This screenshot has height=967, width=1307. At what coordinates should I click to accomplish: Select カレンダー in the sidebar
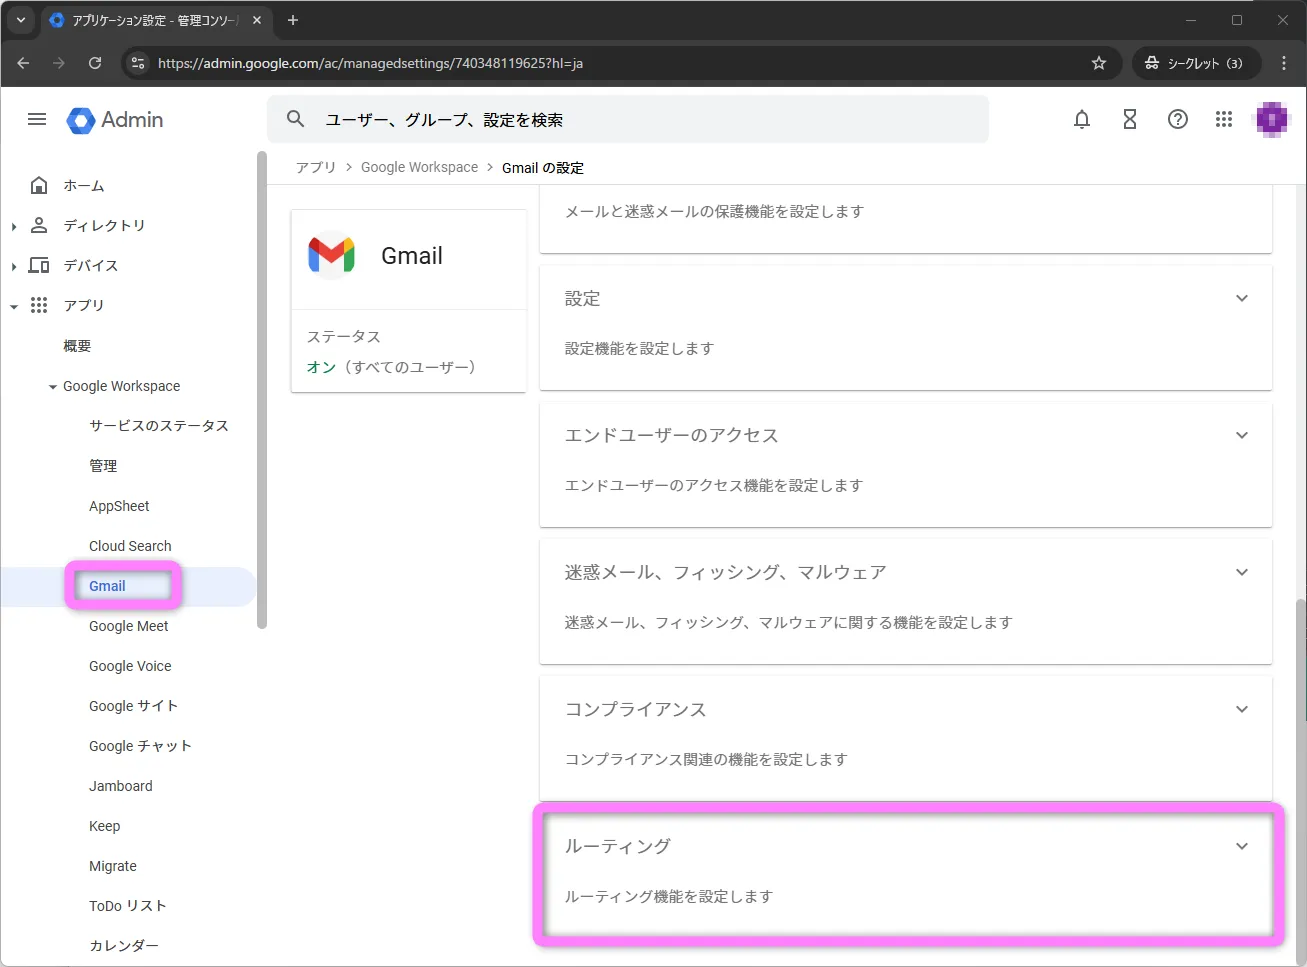coord(124,946)
